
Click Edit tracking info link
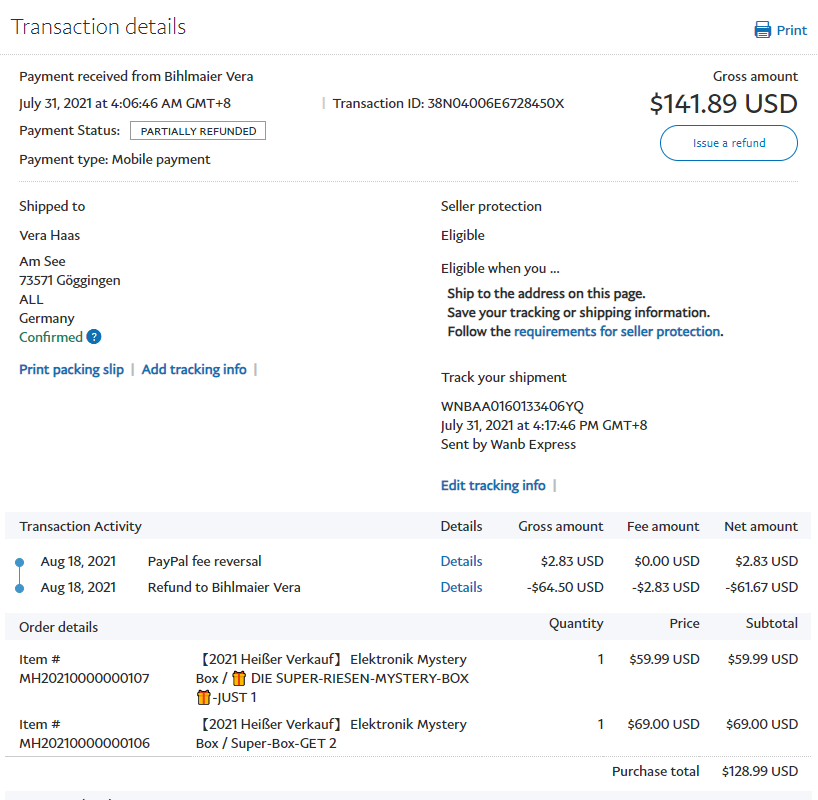(493, 486)
